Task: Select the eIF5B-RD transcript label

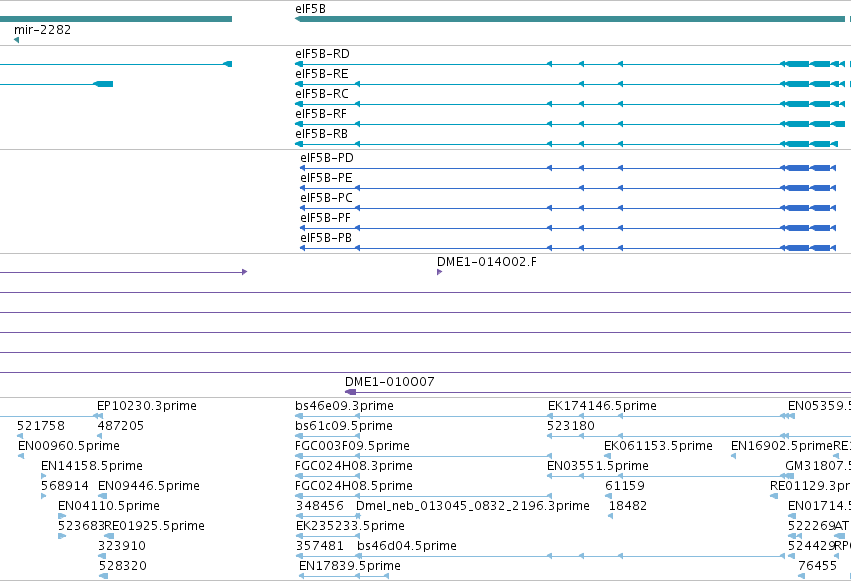Action: (322, 54)
